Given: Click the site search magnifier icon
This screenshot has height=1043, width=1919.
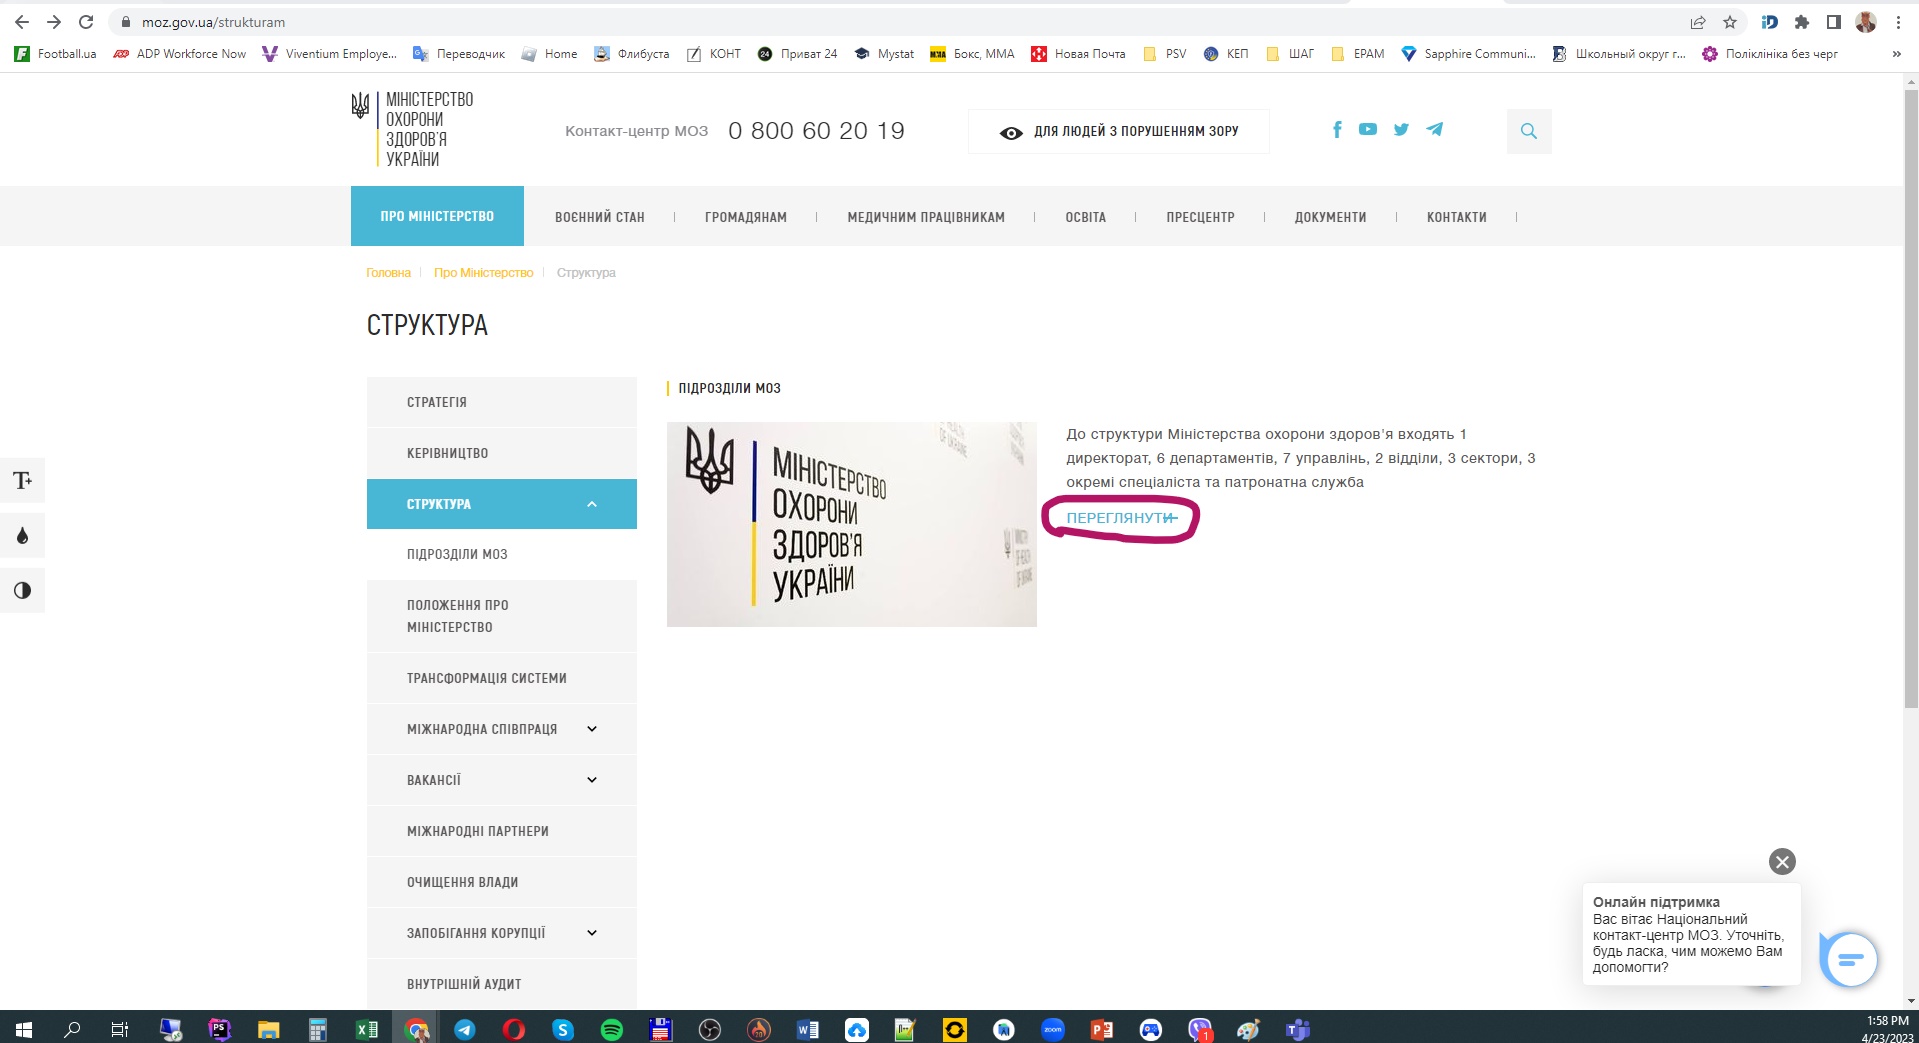Looking at the screenshot, I should [1528, 131].
